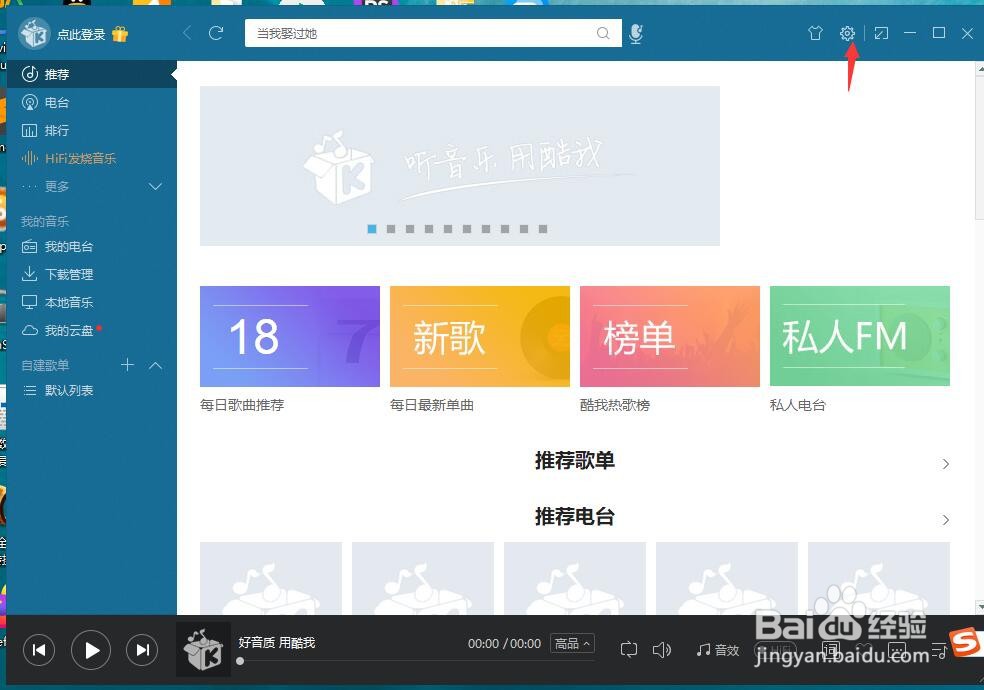Click the 私人电台 caption link
Viewport: 984px width, 690px height.
pyautogui.click(x=798, y=405)
